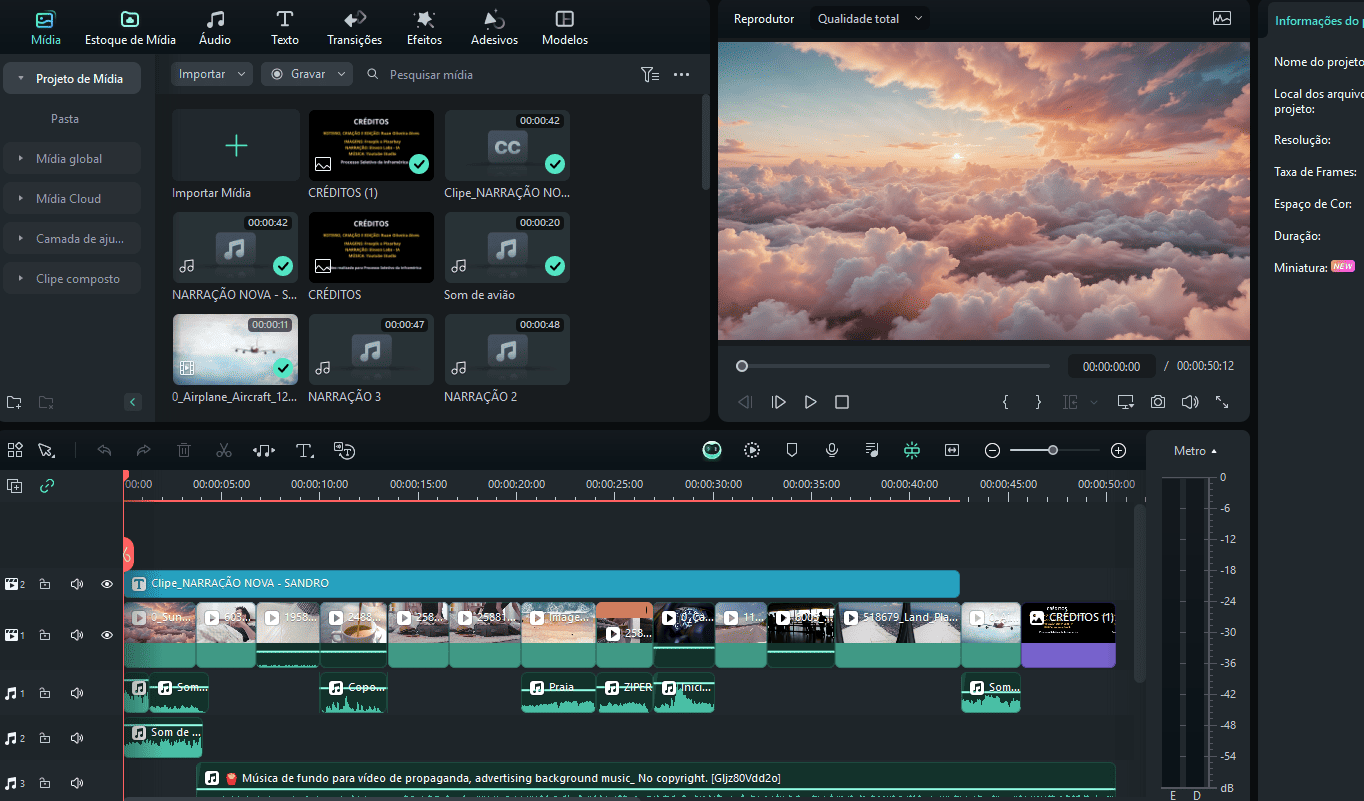Toggle the timeline link chain icon

pos(47,486)
